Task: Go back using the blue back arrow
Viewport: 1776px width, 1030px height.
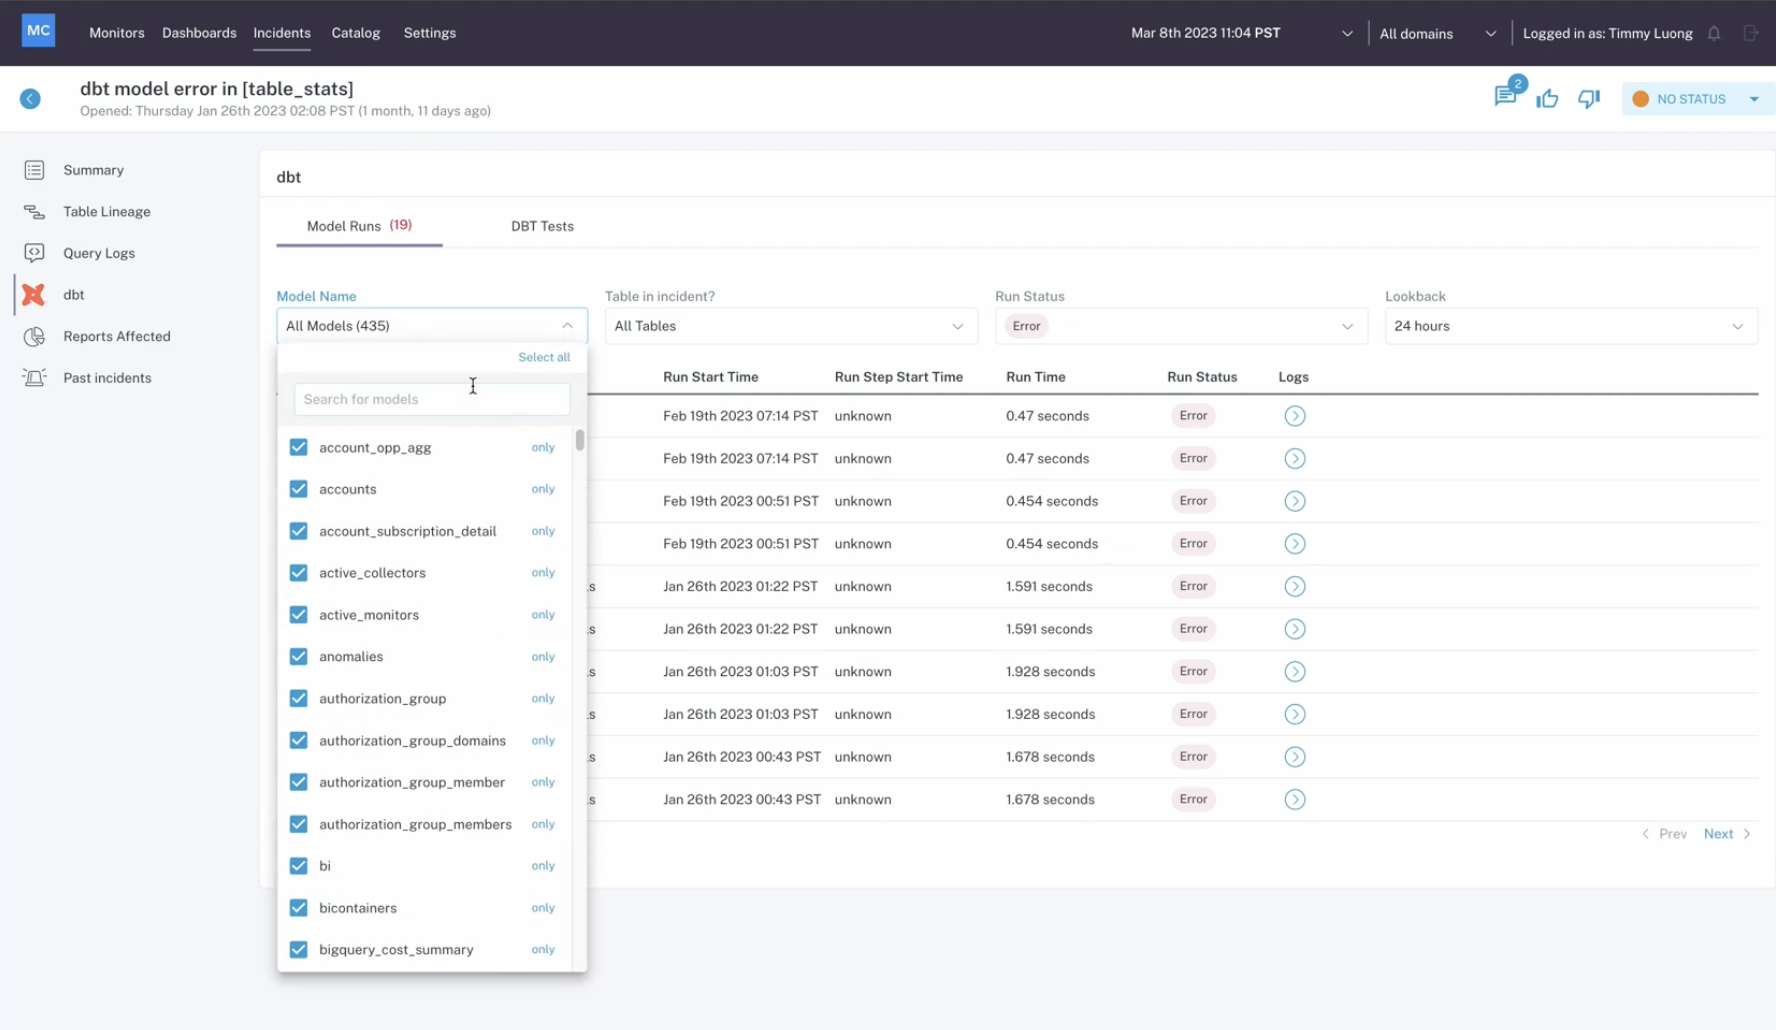Action: pyautogui.click(x=30, y=99)
